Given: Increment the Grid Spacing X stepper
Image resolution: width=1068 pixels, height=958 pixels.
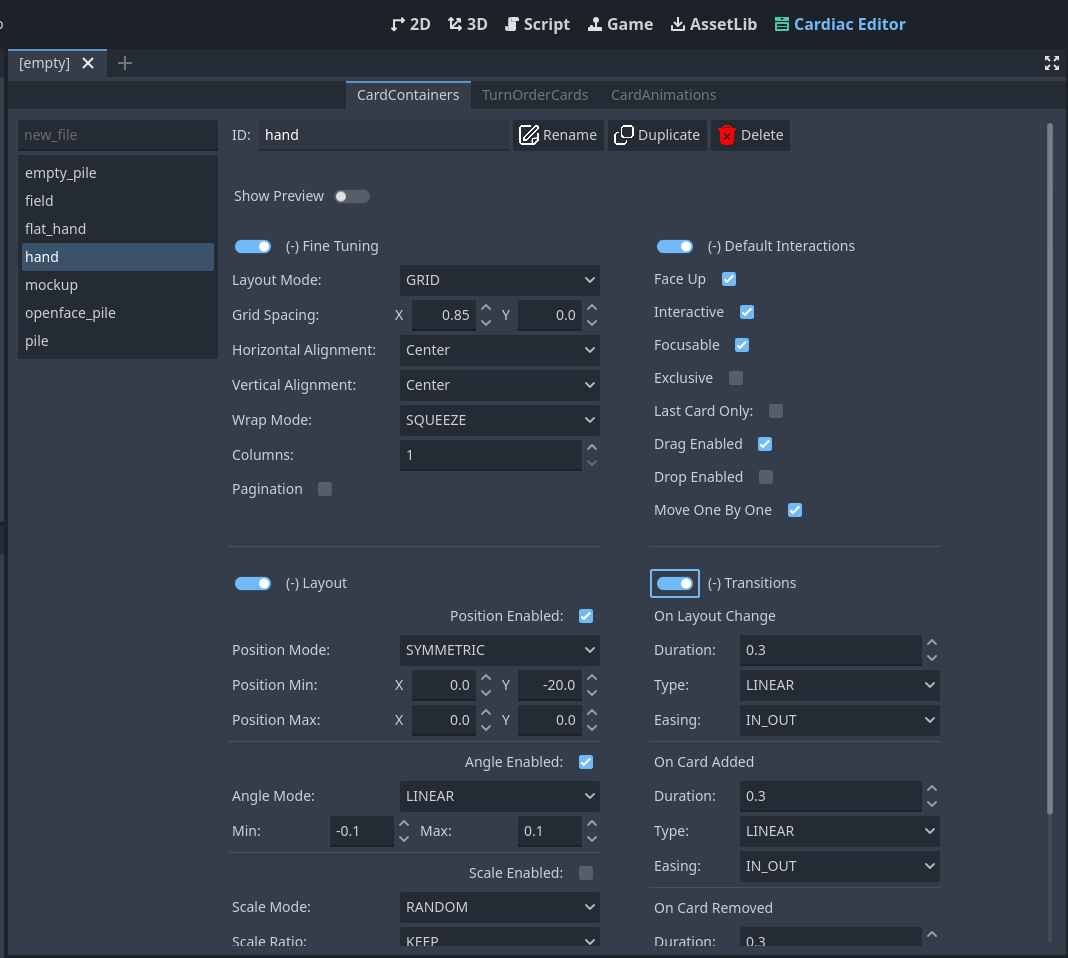Looking at the screenshot, I should pos(486,309).
